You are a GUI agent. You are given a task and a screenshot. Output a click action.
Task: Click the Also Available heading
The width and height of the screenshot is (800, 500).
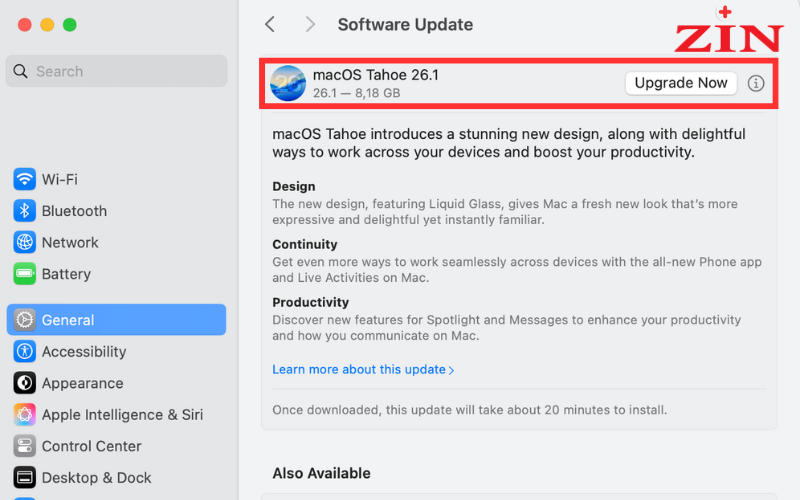click(321, 473)
